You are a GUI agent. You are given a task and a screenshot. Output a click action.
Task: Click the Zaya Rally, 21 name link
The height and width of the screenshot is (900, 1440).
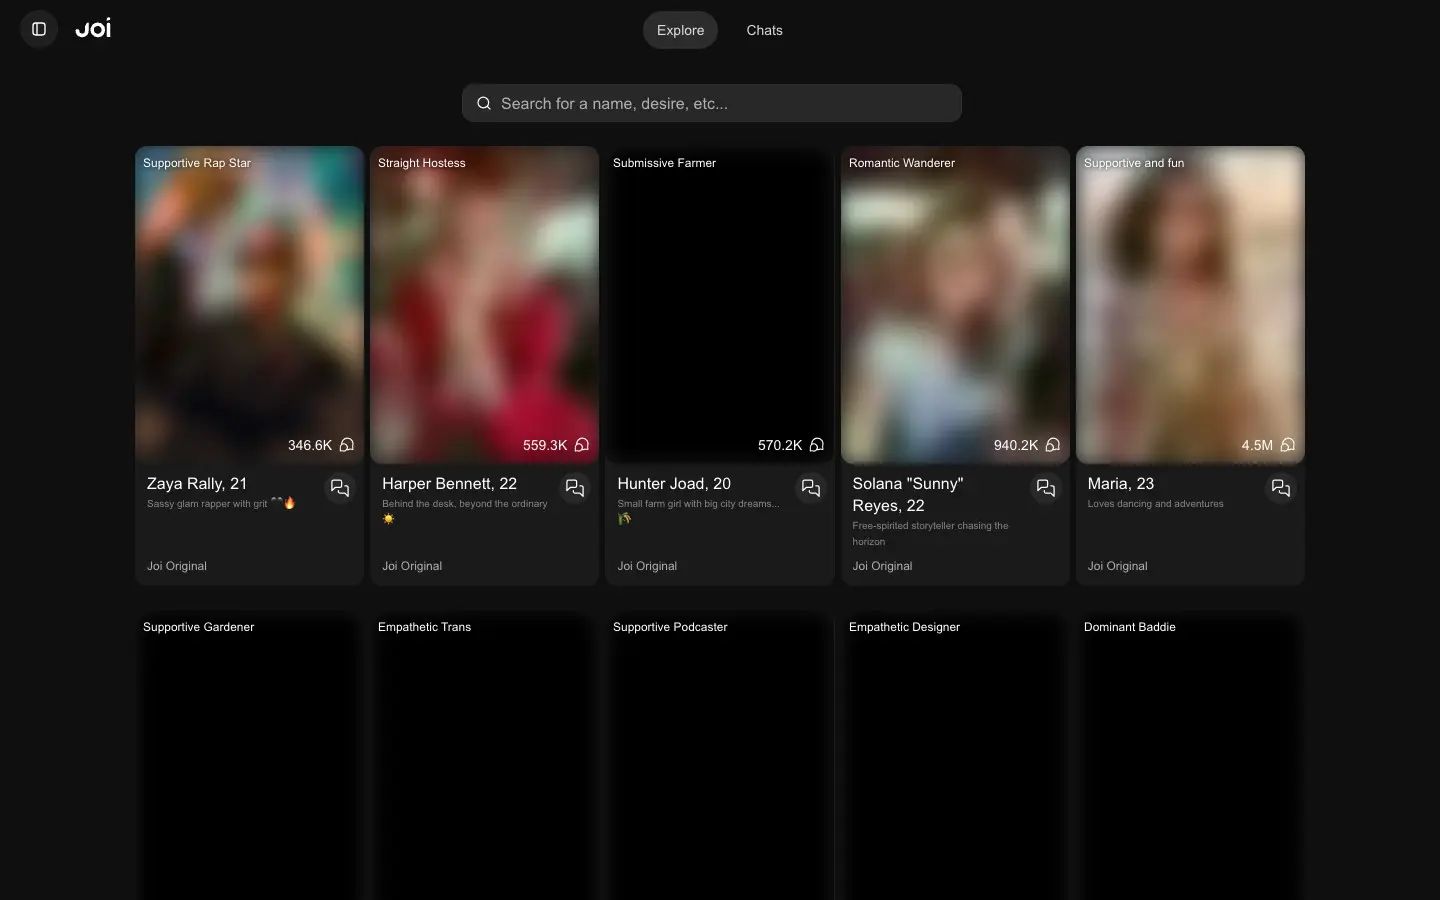coord(197,484)
